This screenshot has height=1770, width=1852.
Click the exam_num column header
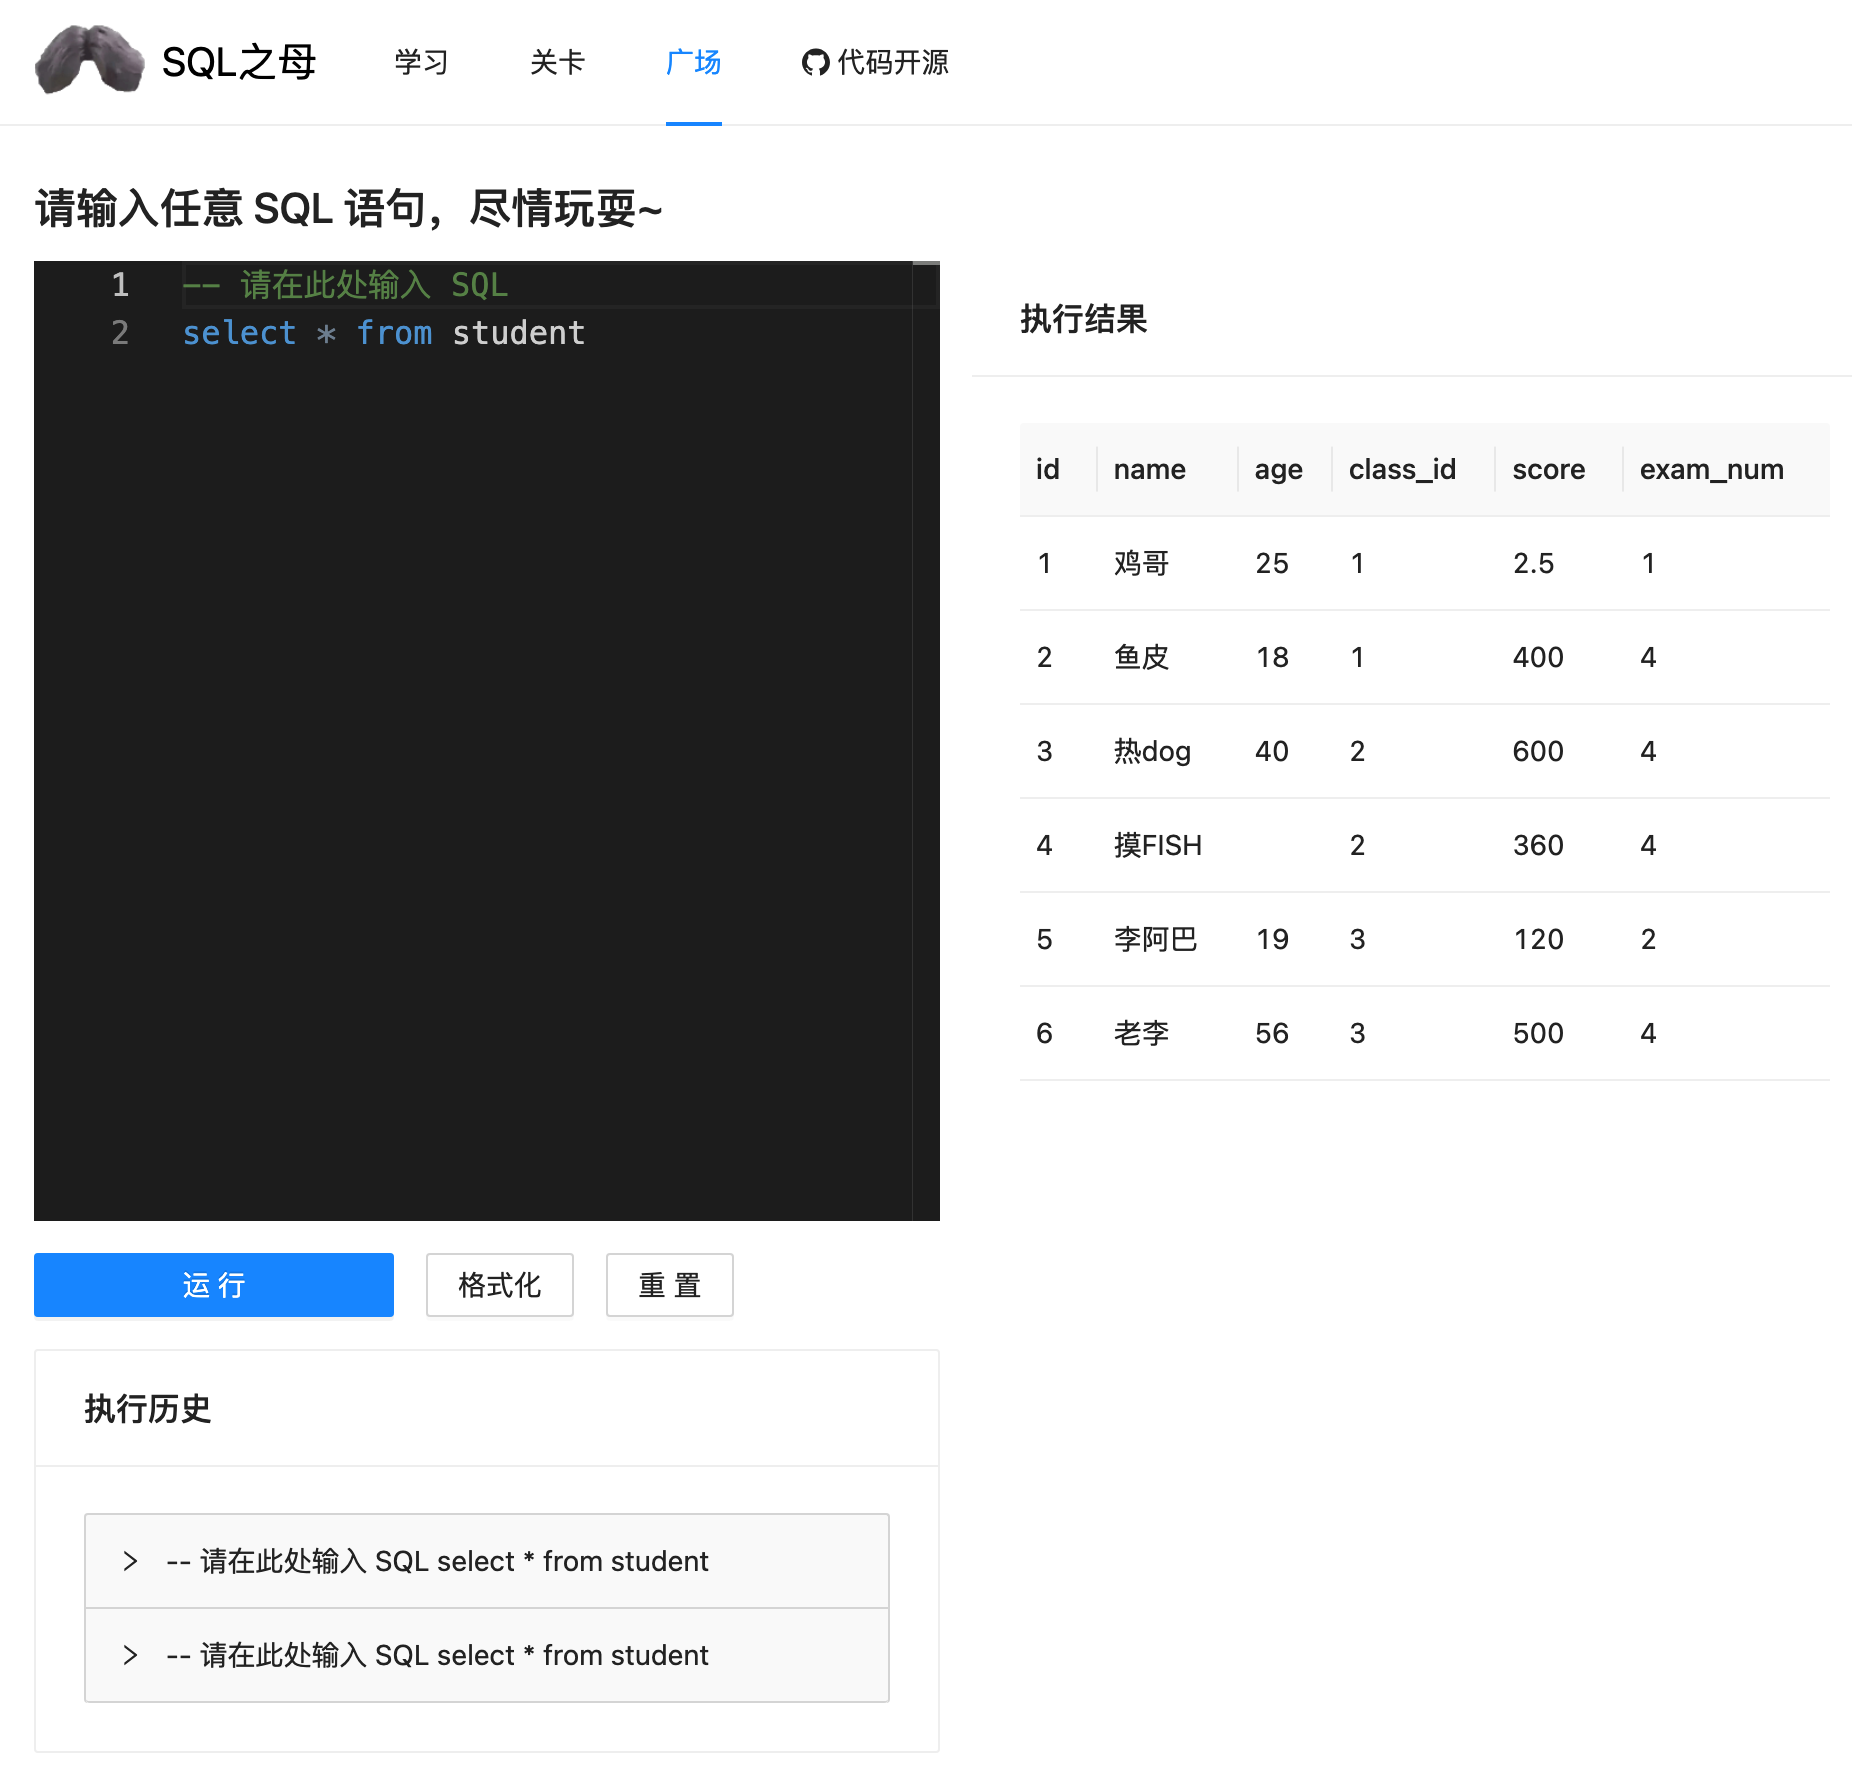pyautogui.click(x=1711, y=469)
